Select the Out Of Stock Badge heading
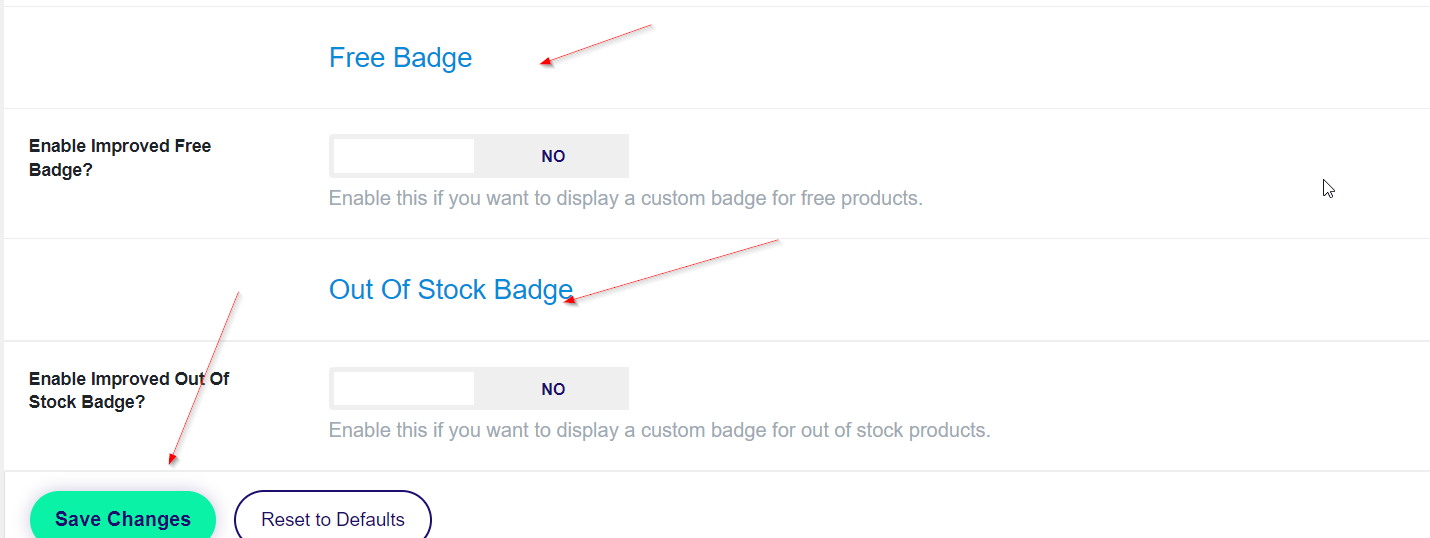 tap(450, 290)
